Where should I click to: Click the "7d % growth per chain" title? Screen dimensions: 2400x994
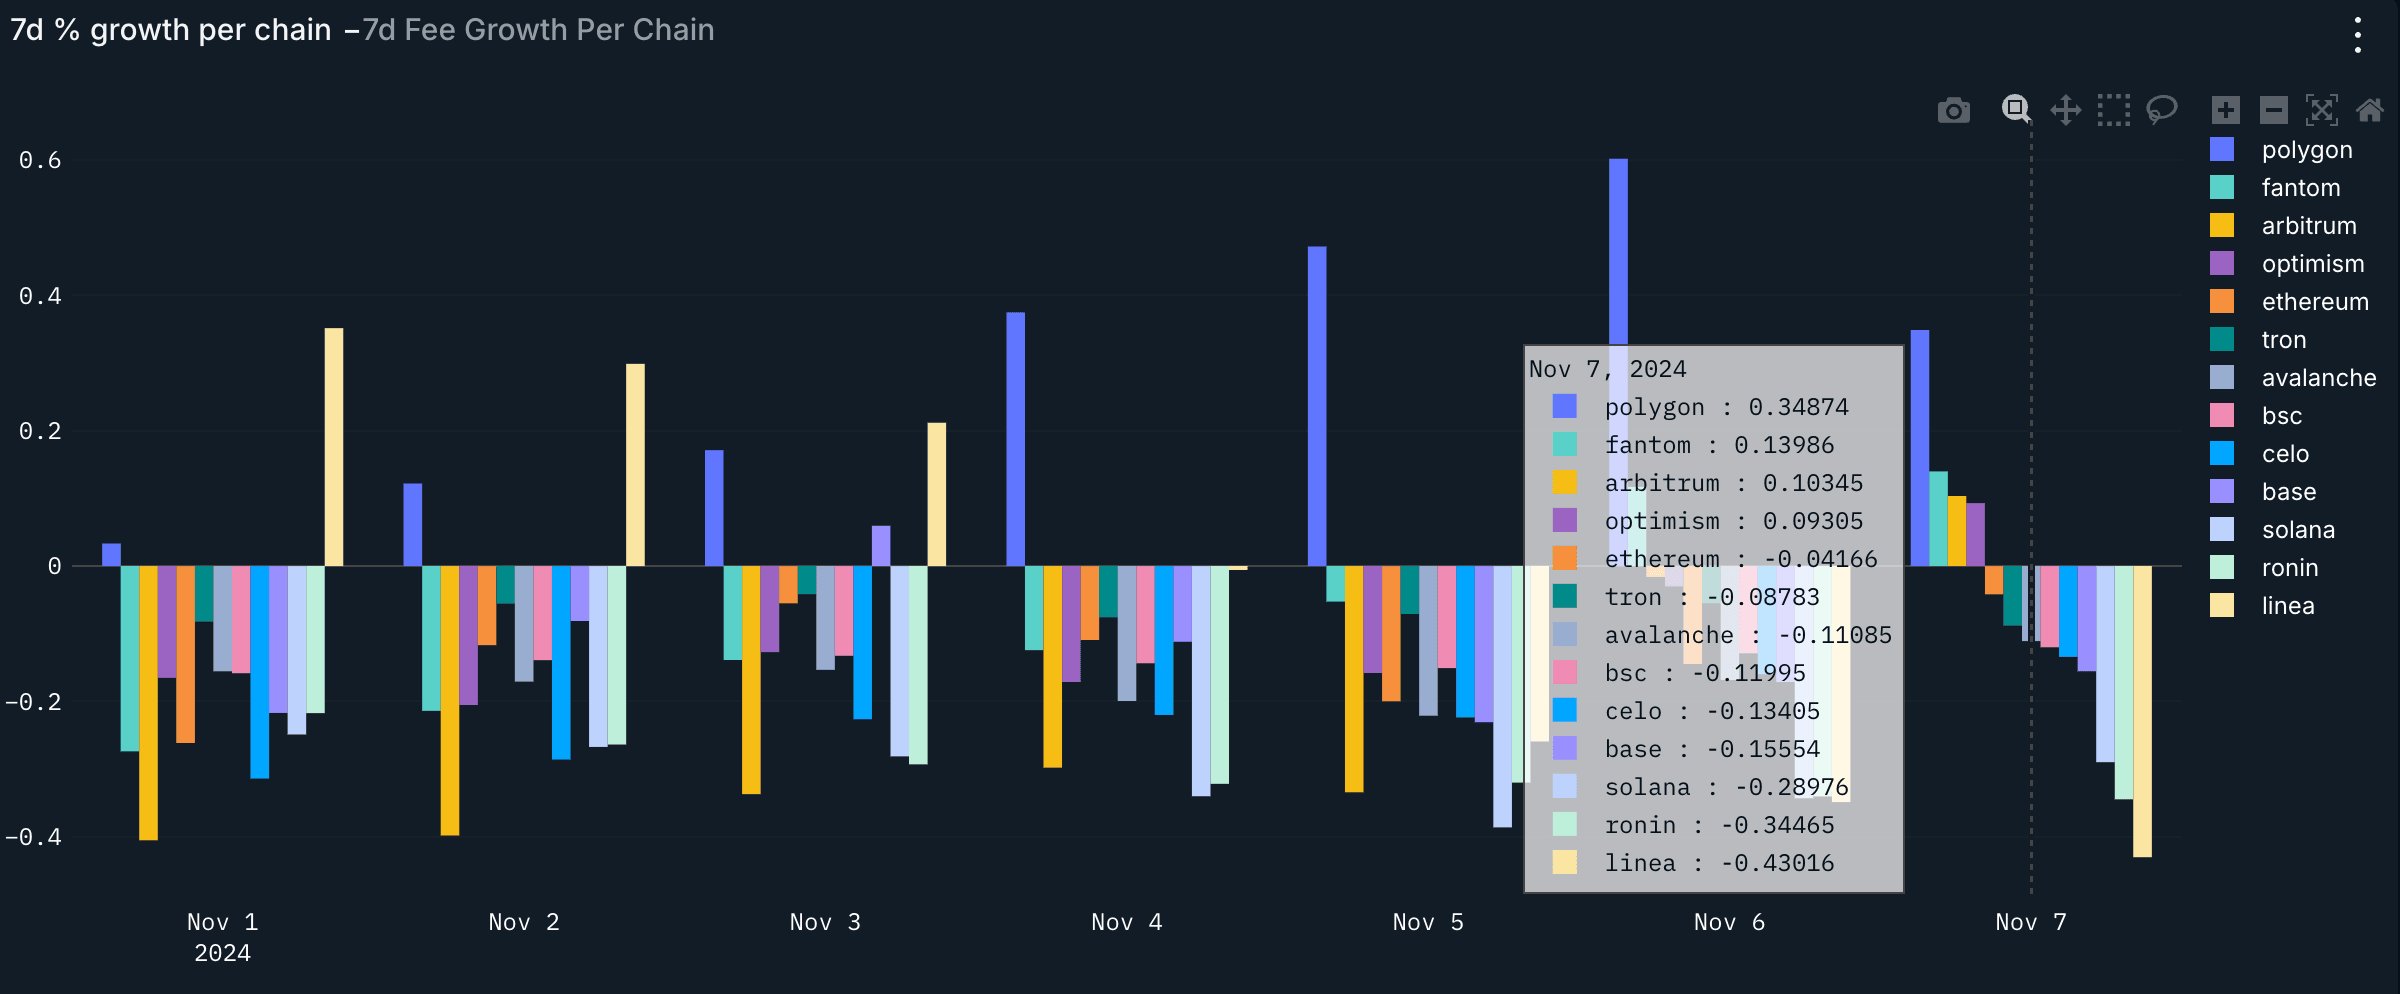point(170,30)
